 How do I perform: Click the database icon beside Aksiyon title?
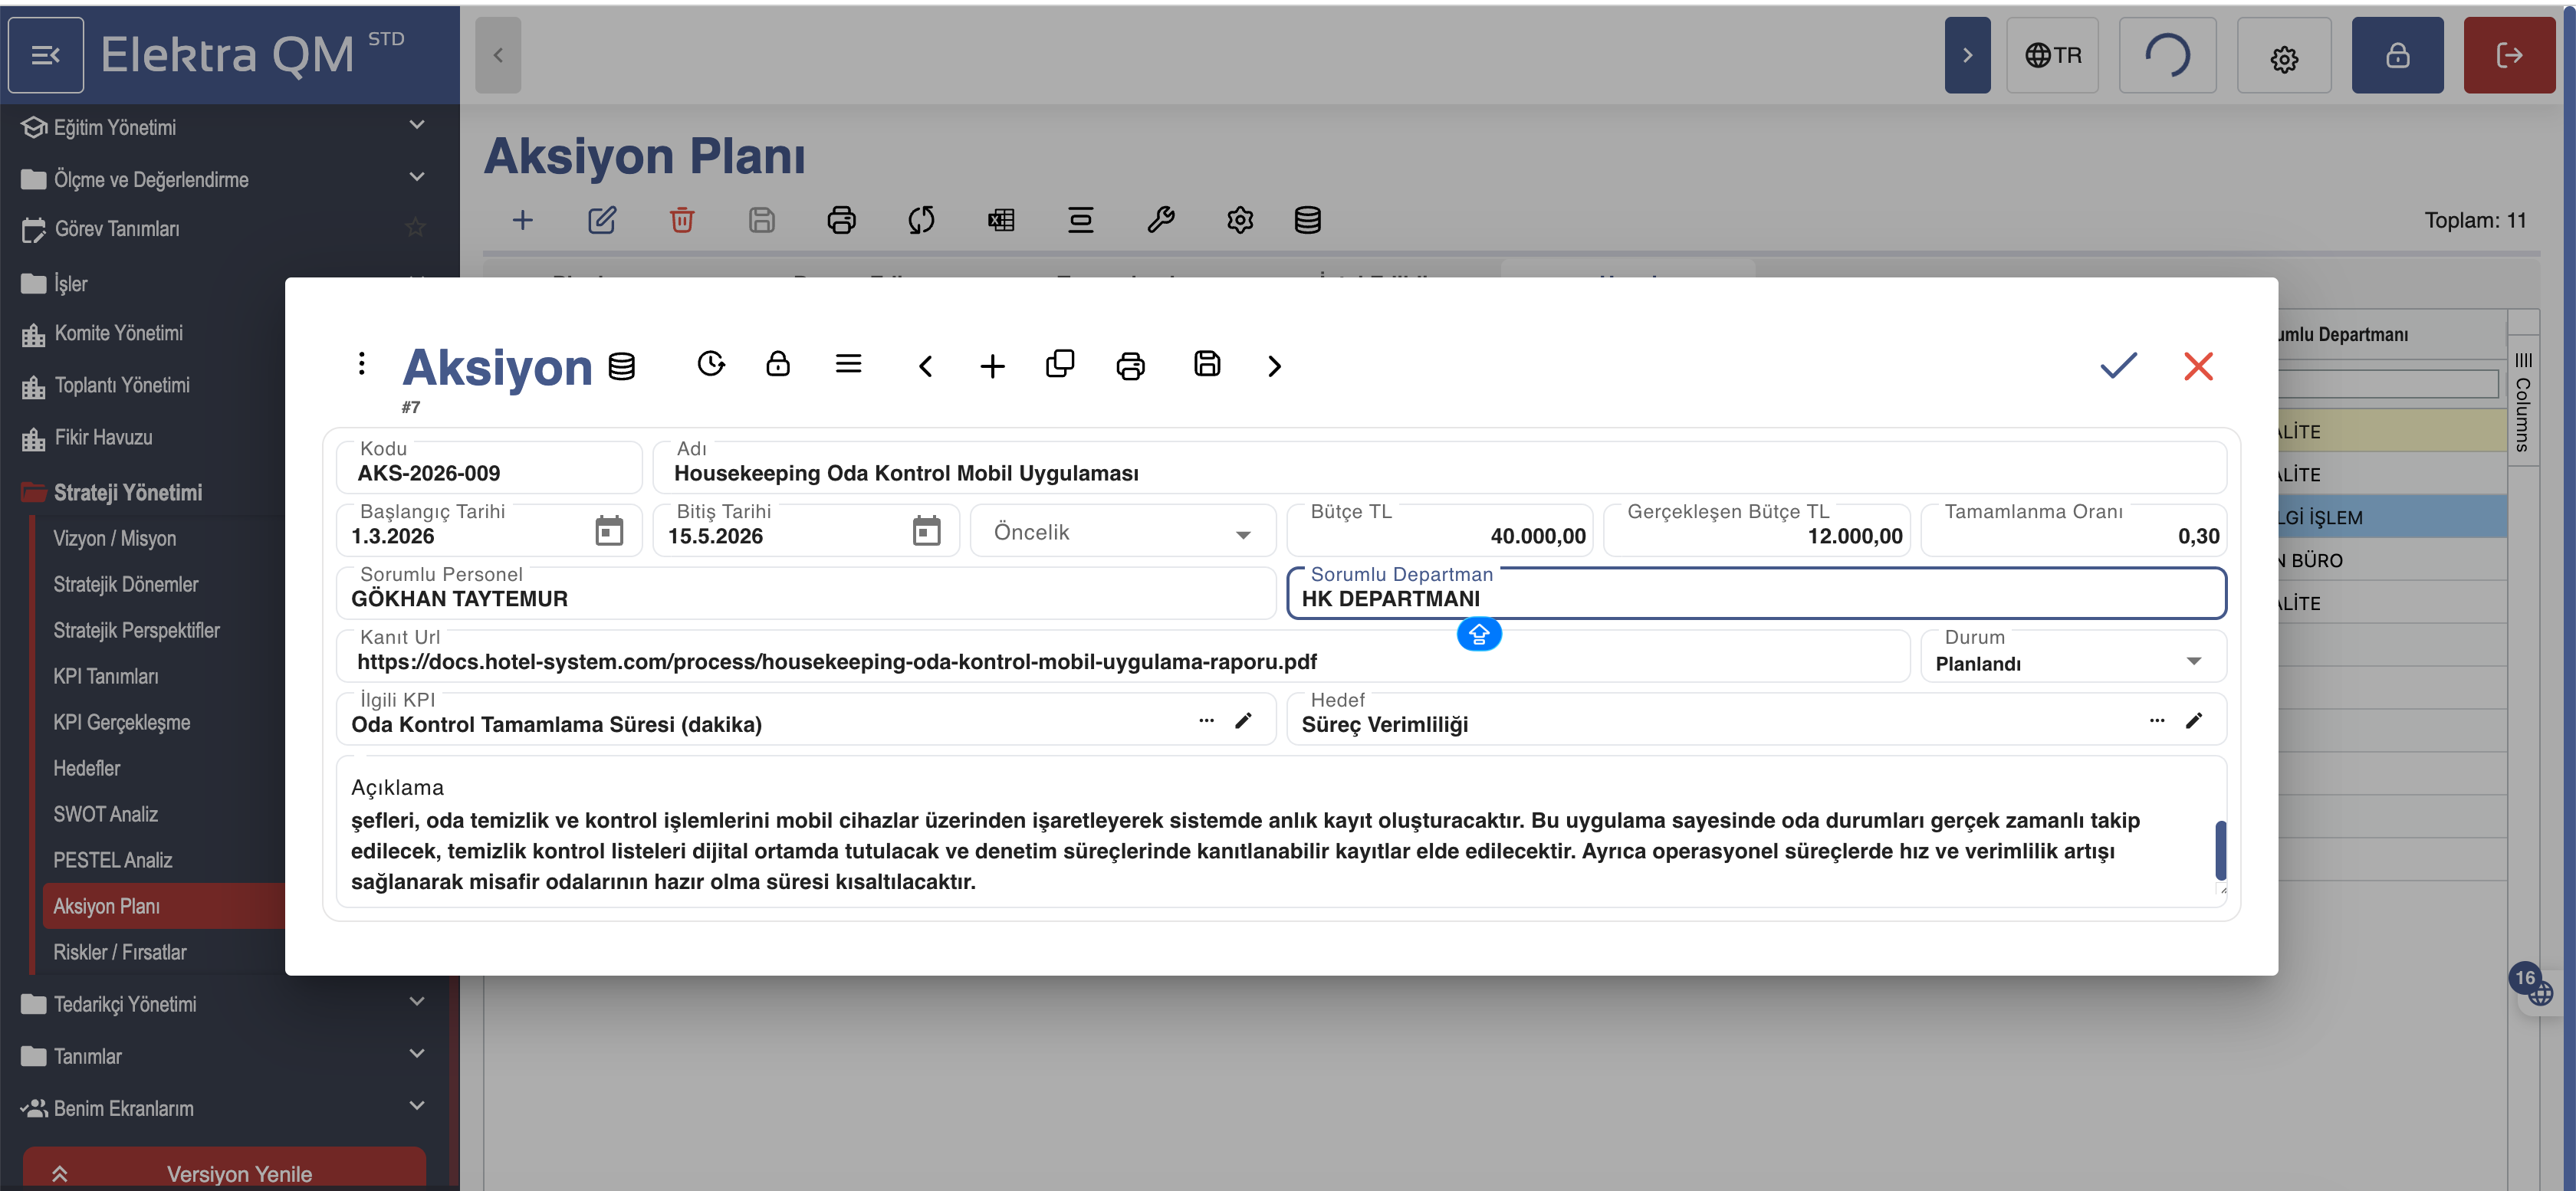(621, 367)
